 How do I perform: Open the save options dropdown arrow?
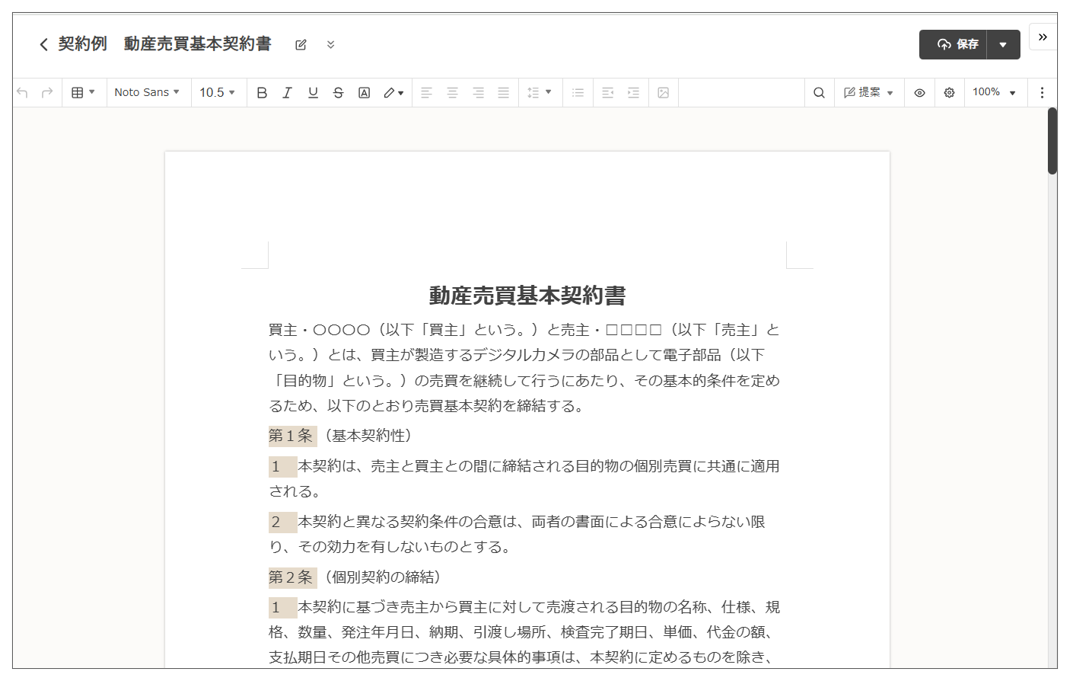pyautogui.click(x=1003, y=45)
